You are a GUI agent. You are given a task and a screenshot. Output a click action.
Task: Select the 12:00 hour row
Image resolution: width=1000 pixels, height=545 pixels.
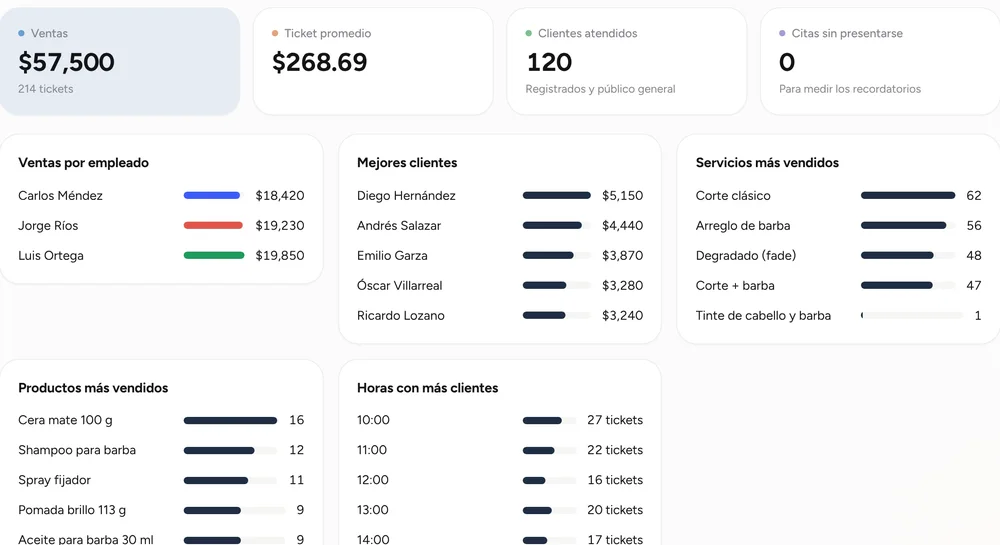[x=500, y=480]
